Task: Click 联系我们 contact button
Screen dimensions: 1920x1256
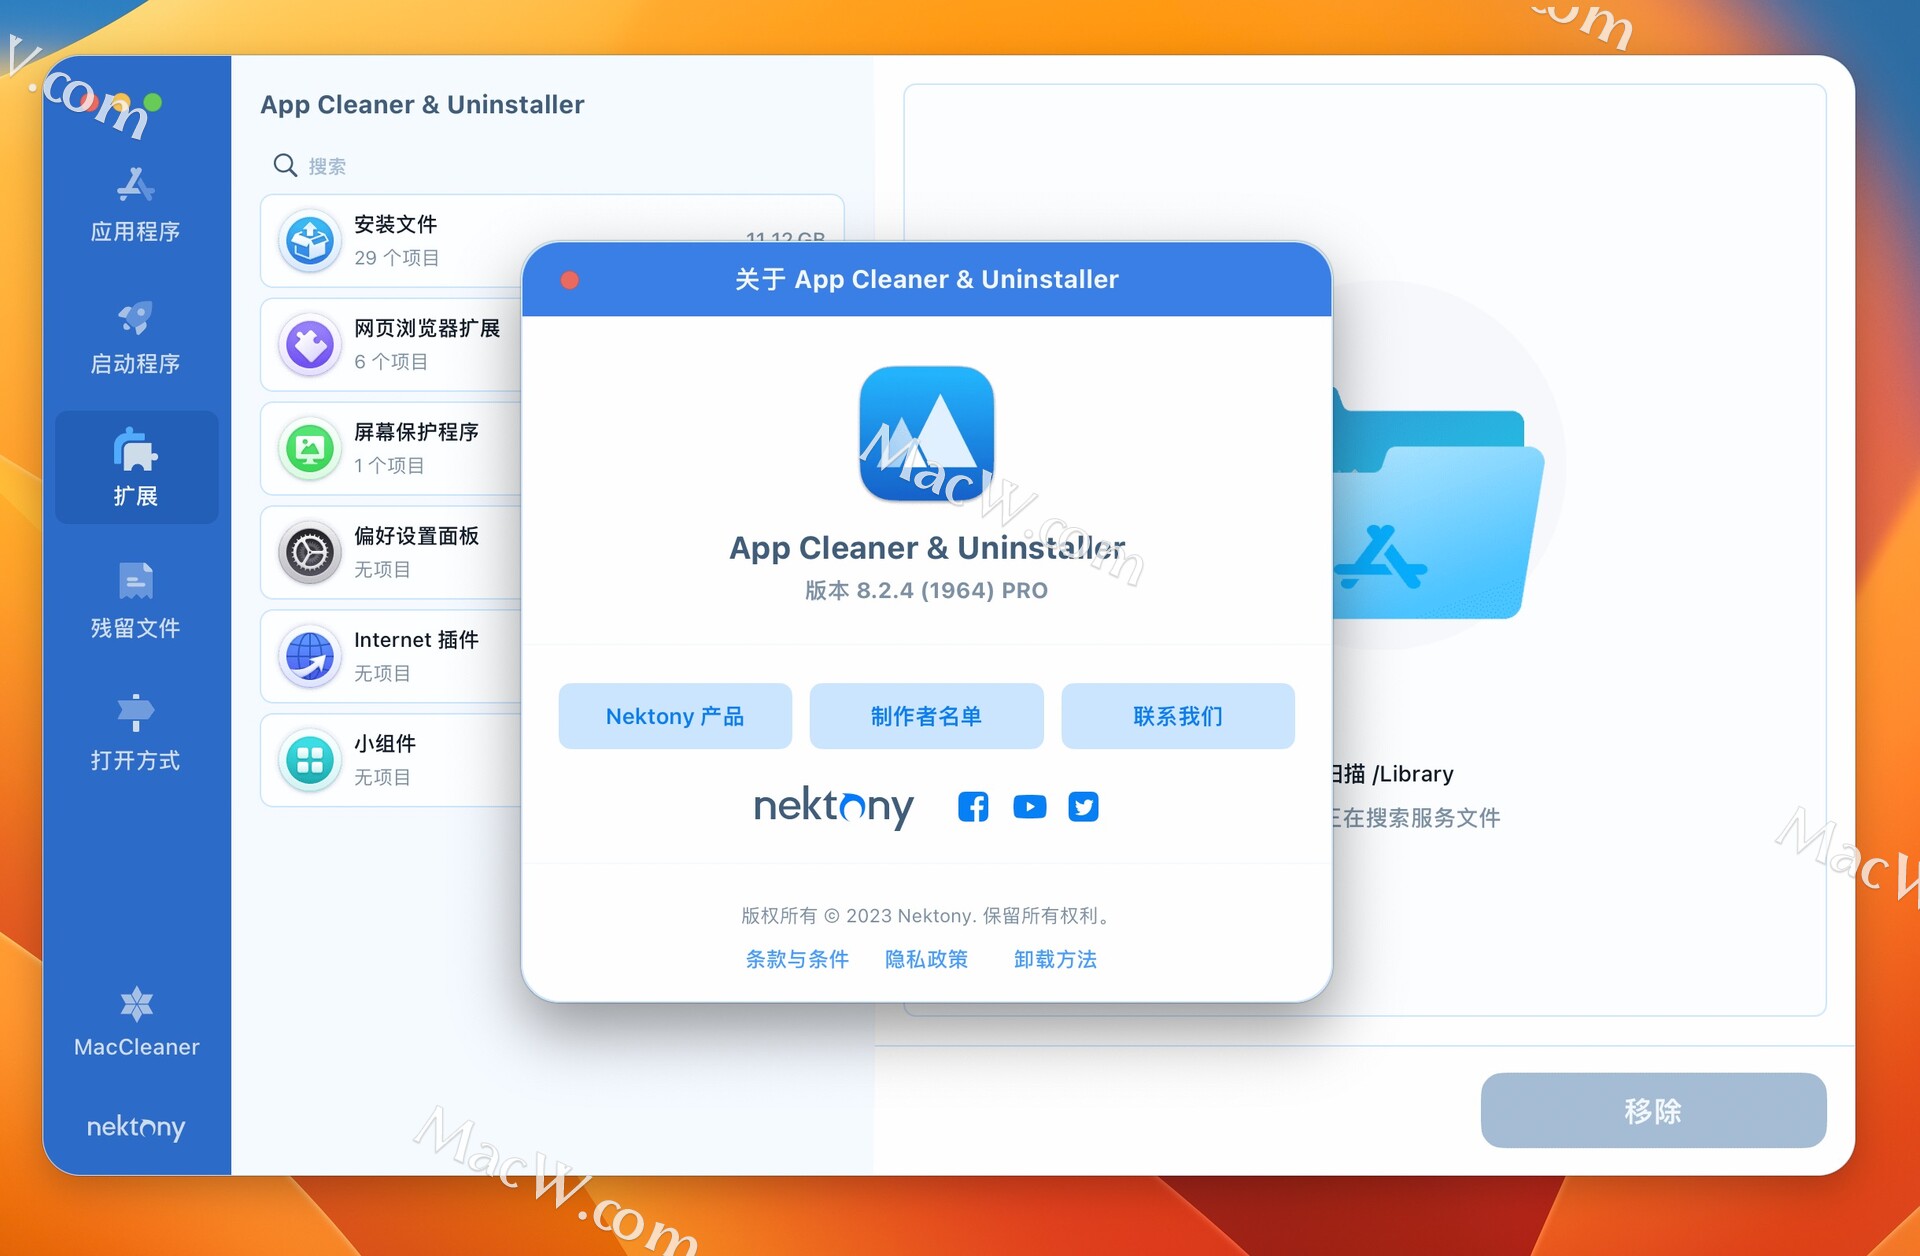Action: point(1178,716)
